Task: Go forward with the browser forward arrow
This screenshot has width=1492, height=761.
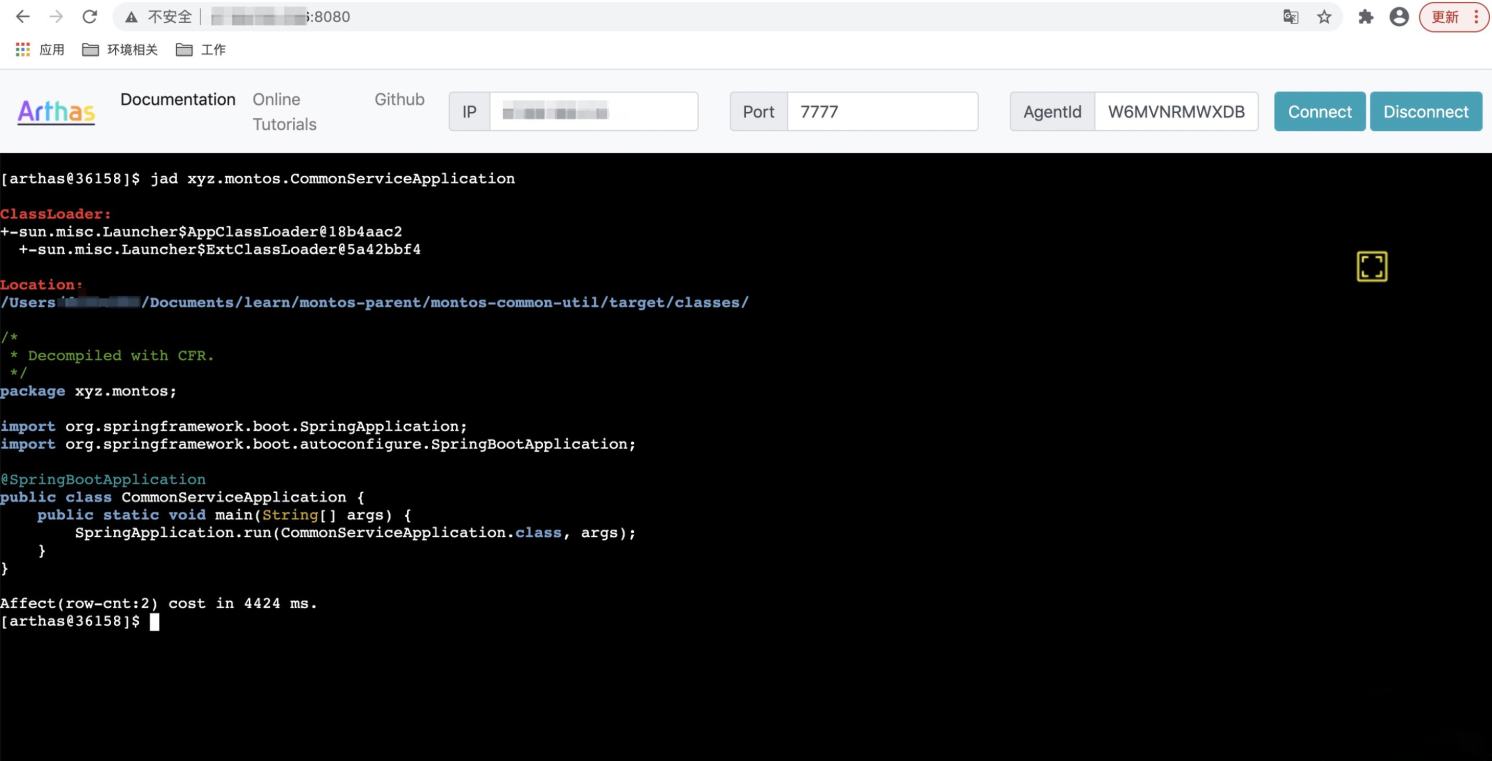Action: pos(56,17)
